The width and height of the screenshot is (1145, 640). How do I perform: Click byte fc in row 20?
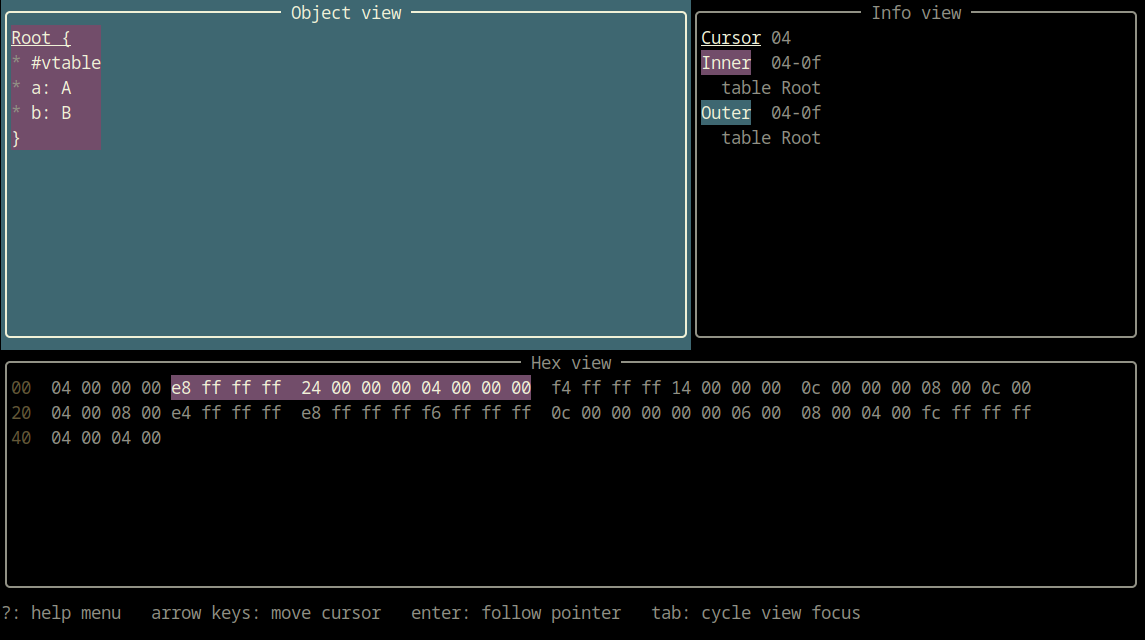tap(931, 413)
